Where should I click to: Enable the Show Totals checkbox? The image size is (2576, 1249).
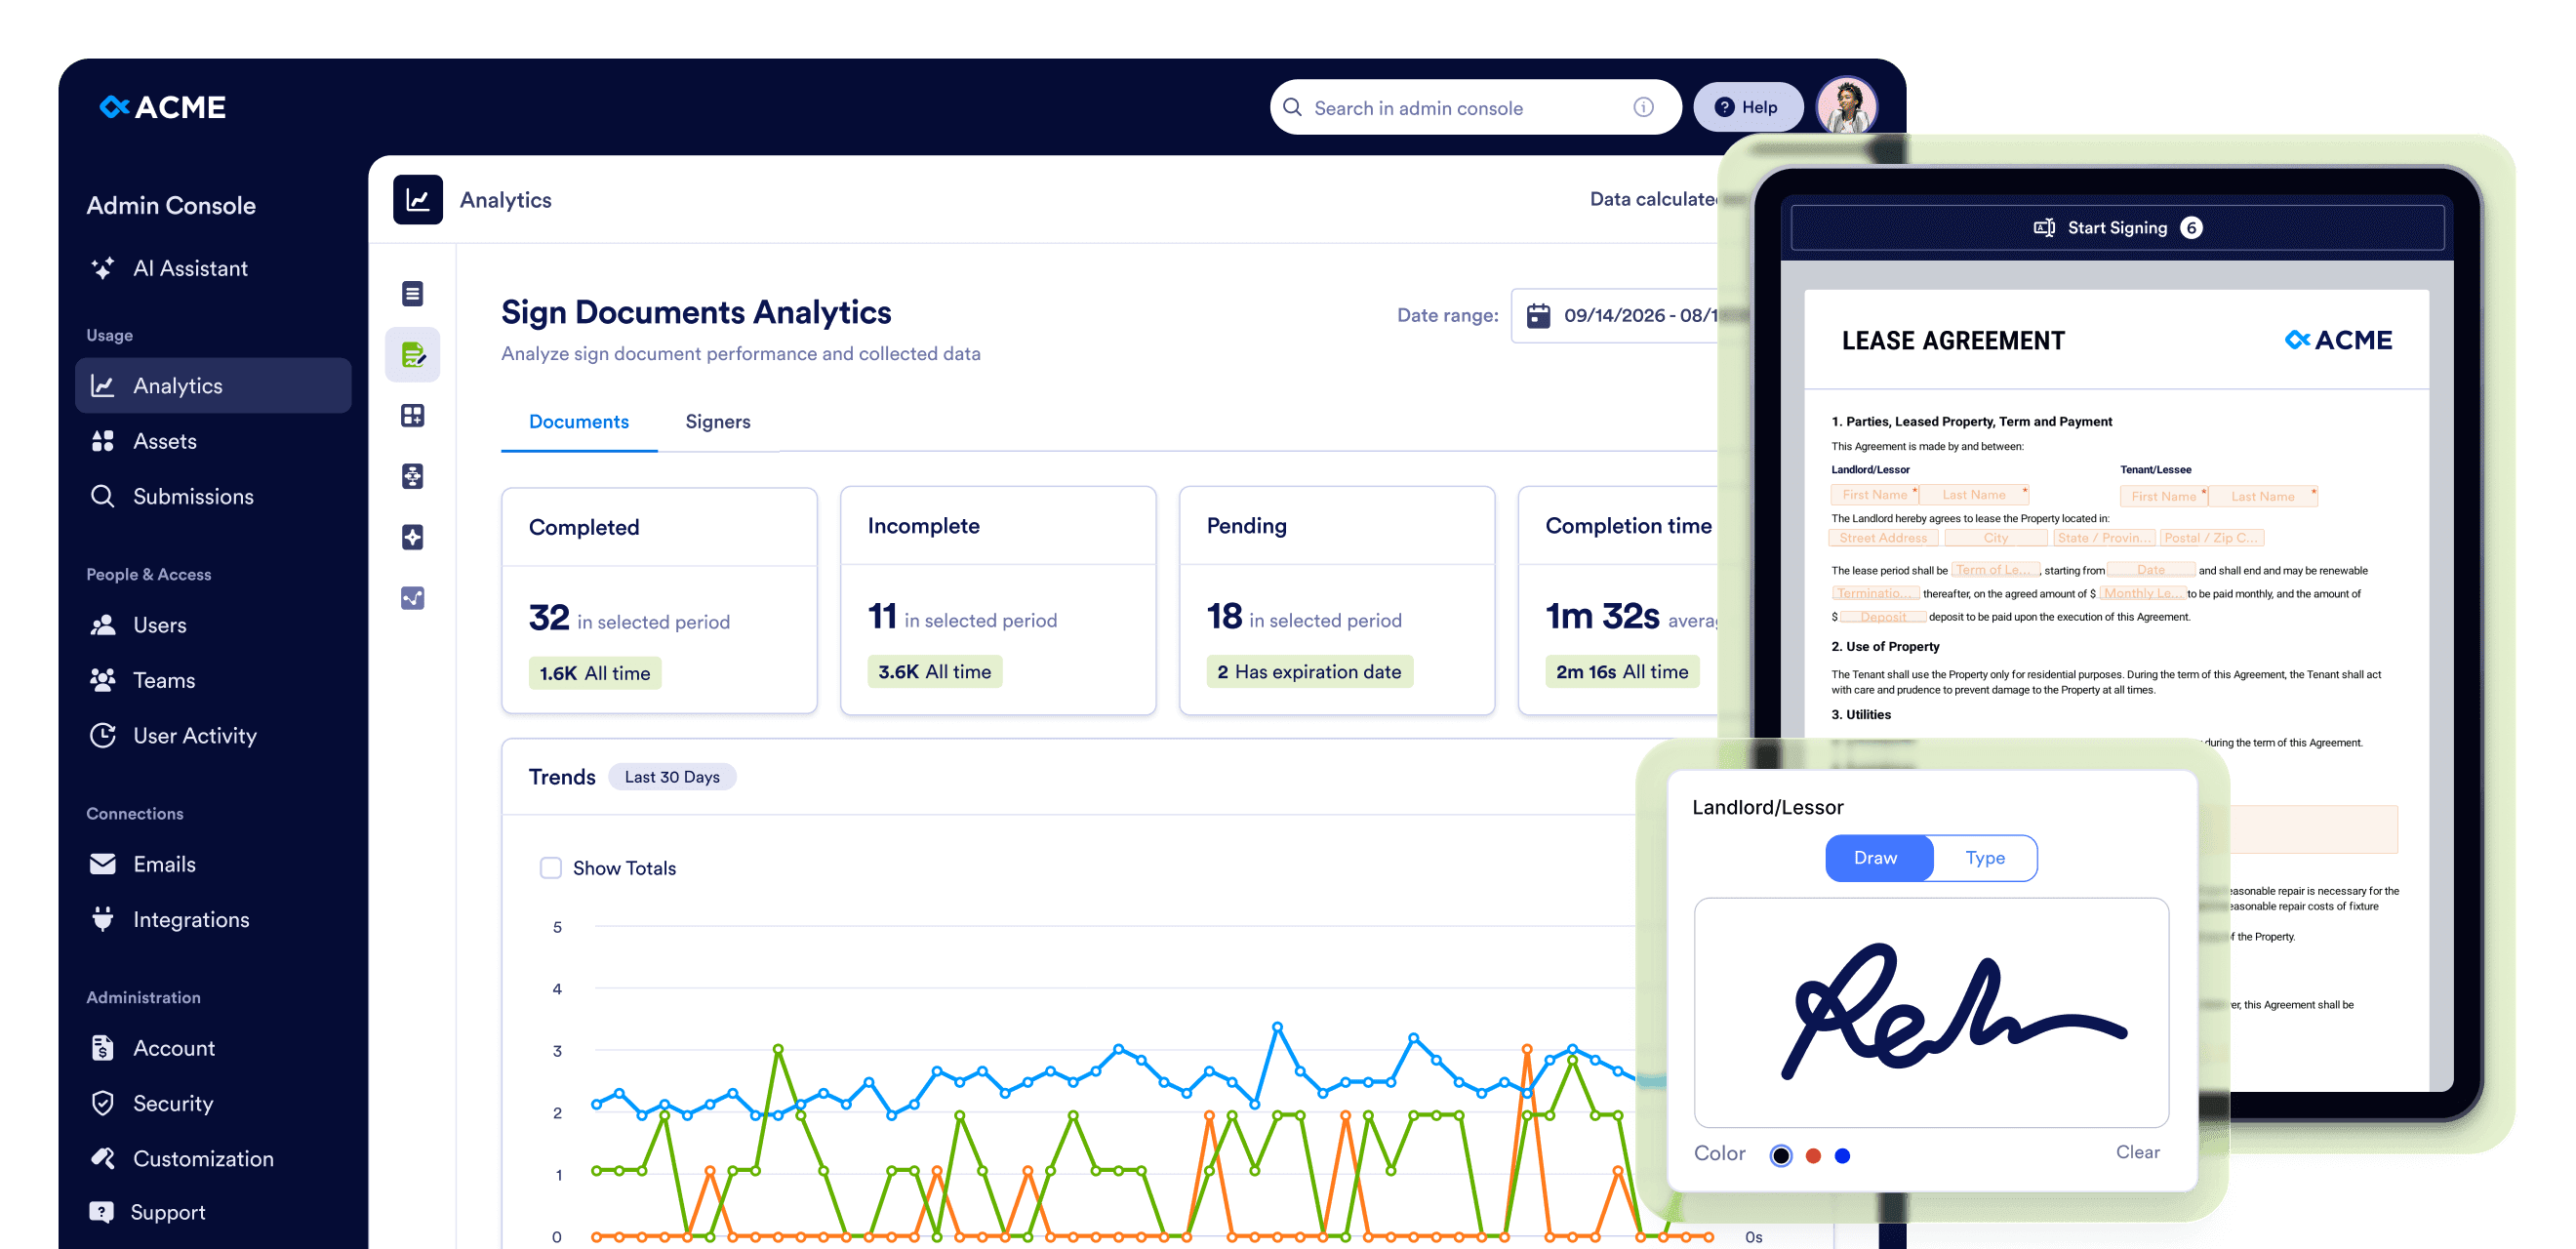(x=551, y=868)
